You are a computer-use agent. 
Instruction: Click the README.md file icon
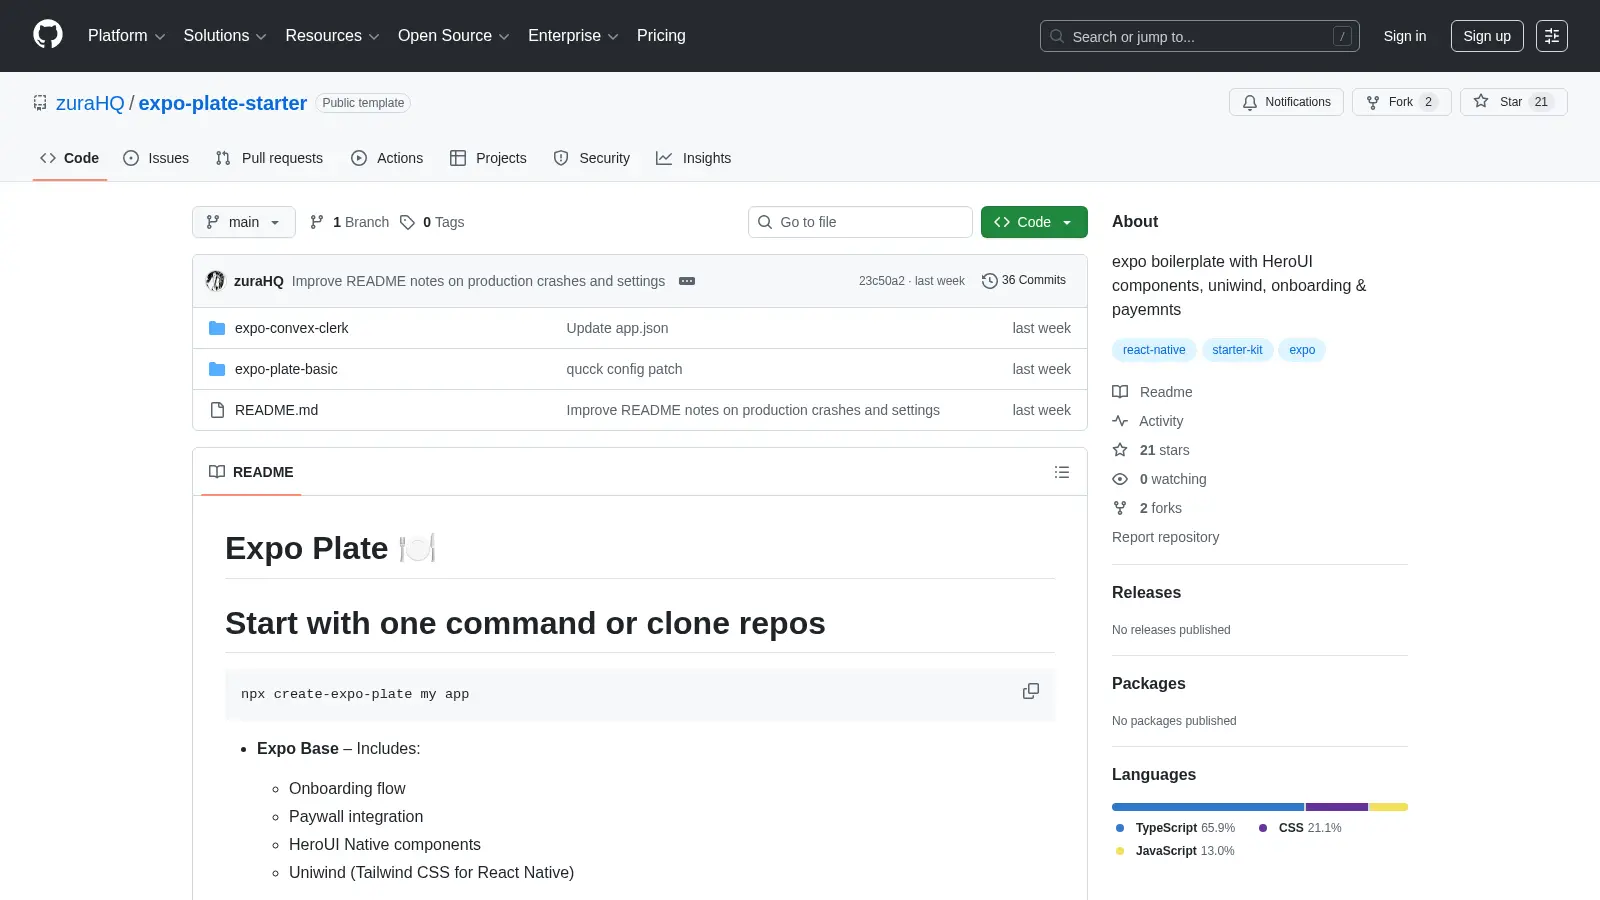pos(217,410)
